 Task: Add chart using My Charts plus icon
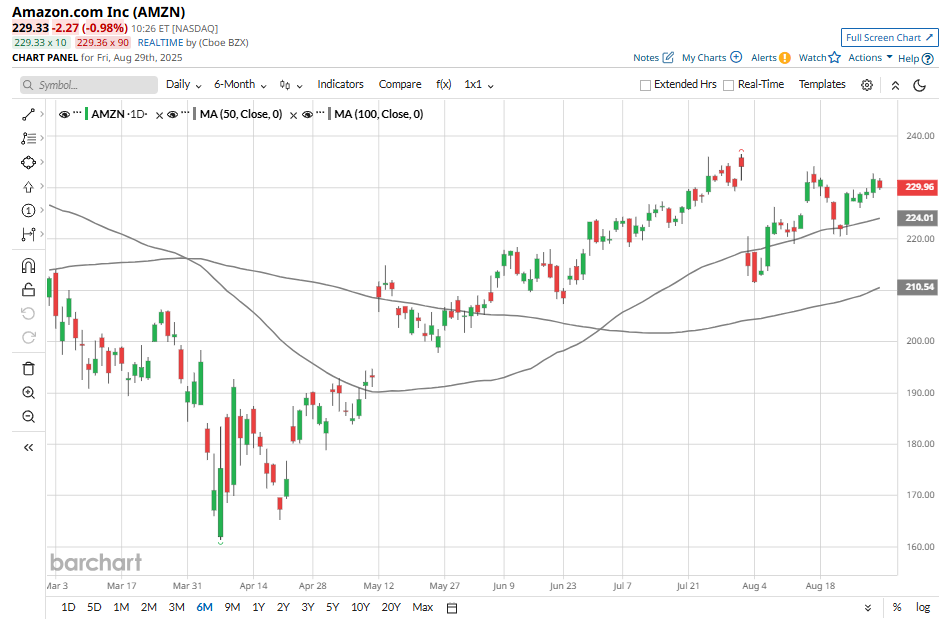736,57
